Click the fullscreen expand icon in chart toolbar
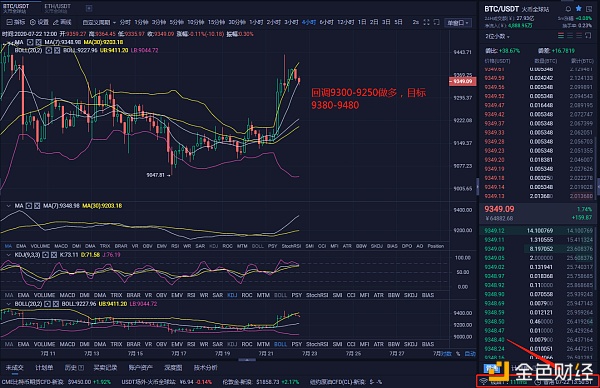This screenshot has width=600, height=388. (x=426, y=22)
